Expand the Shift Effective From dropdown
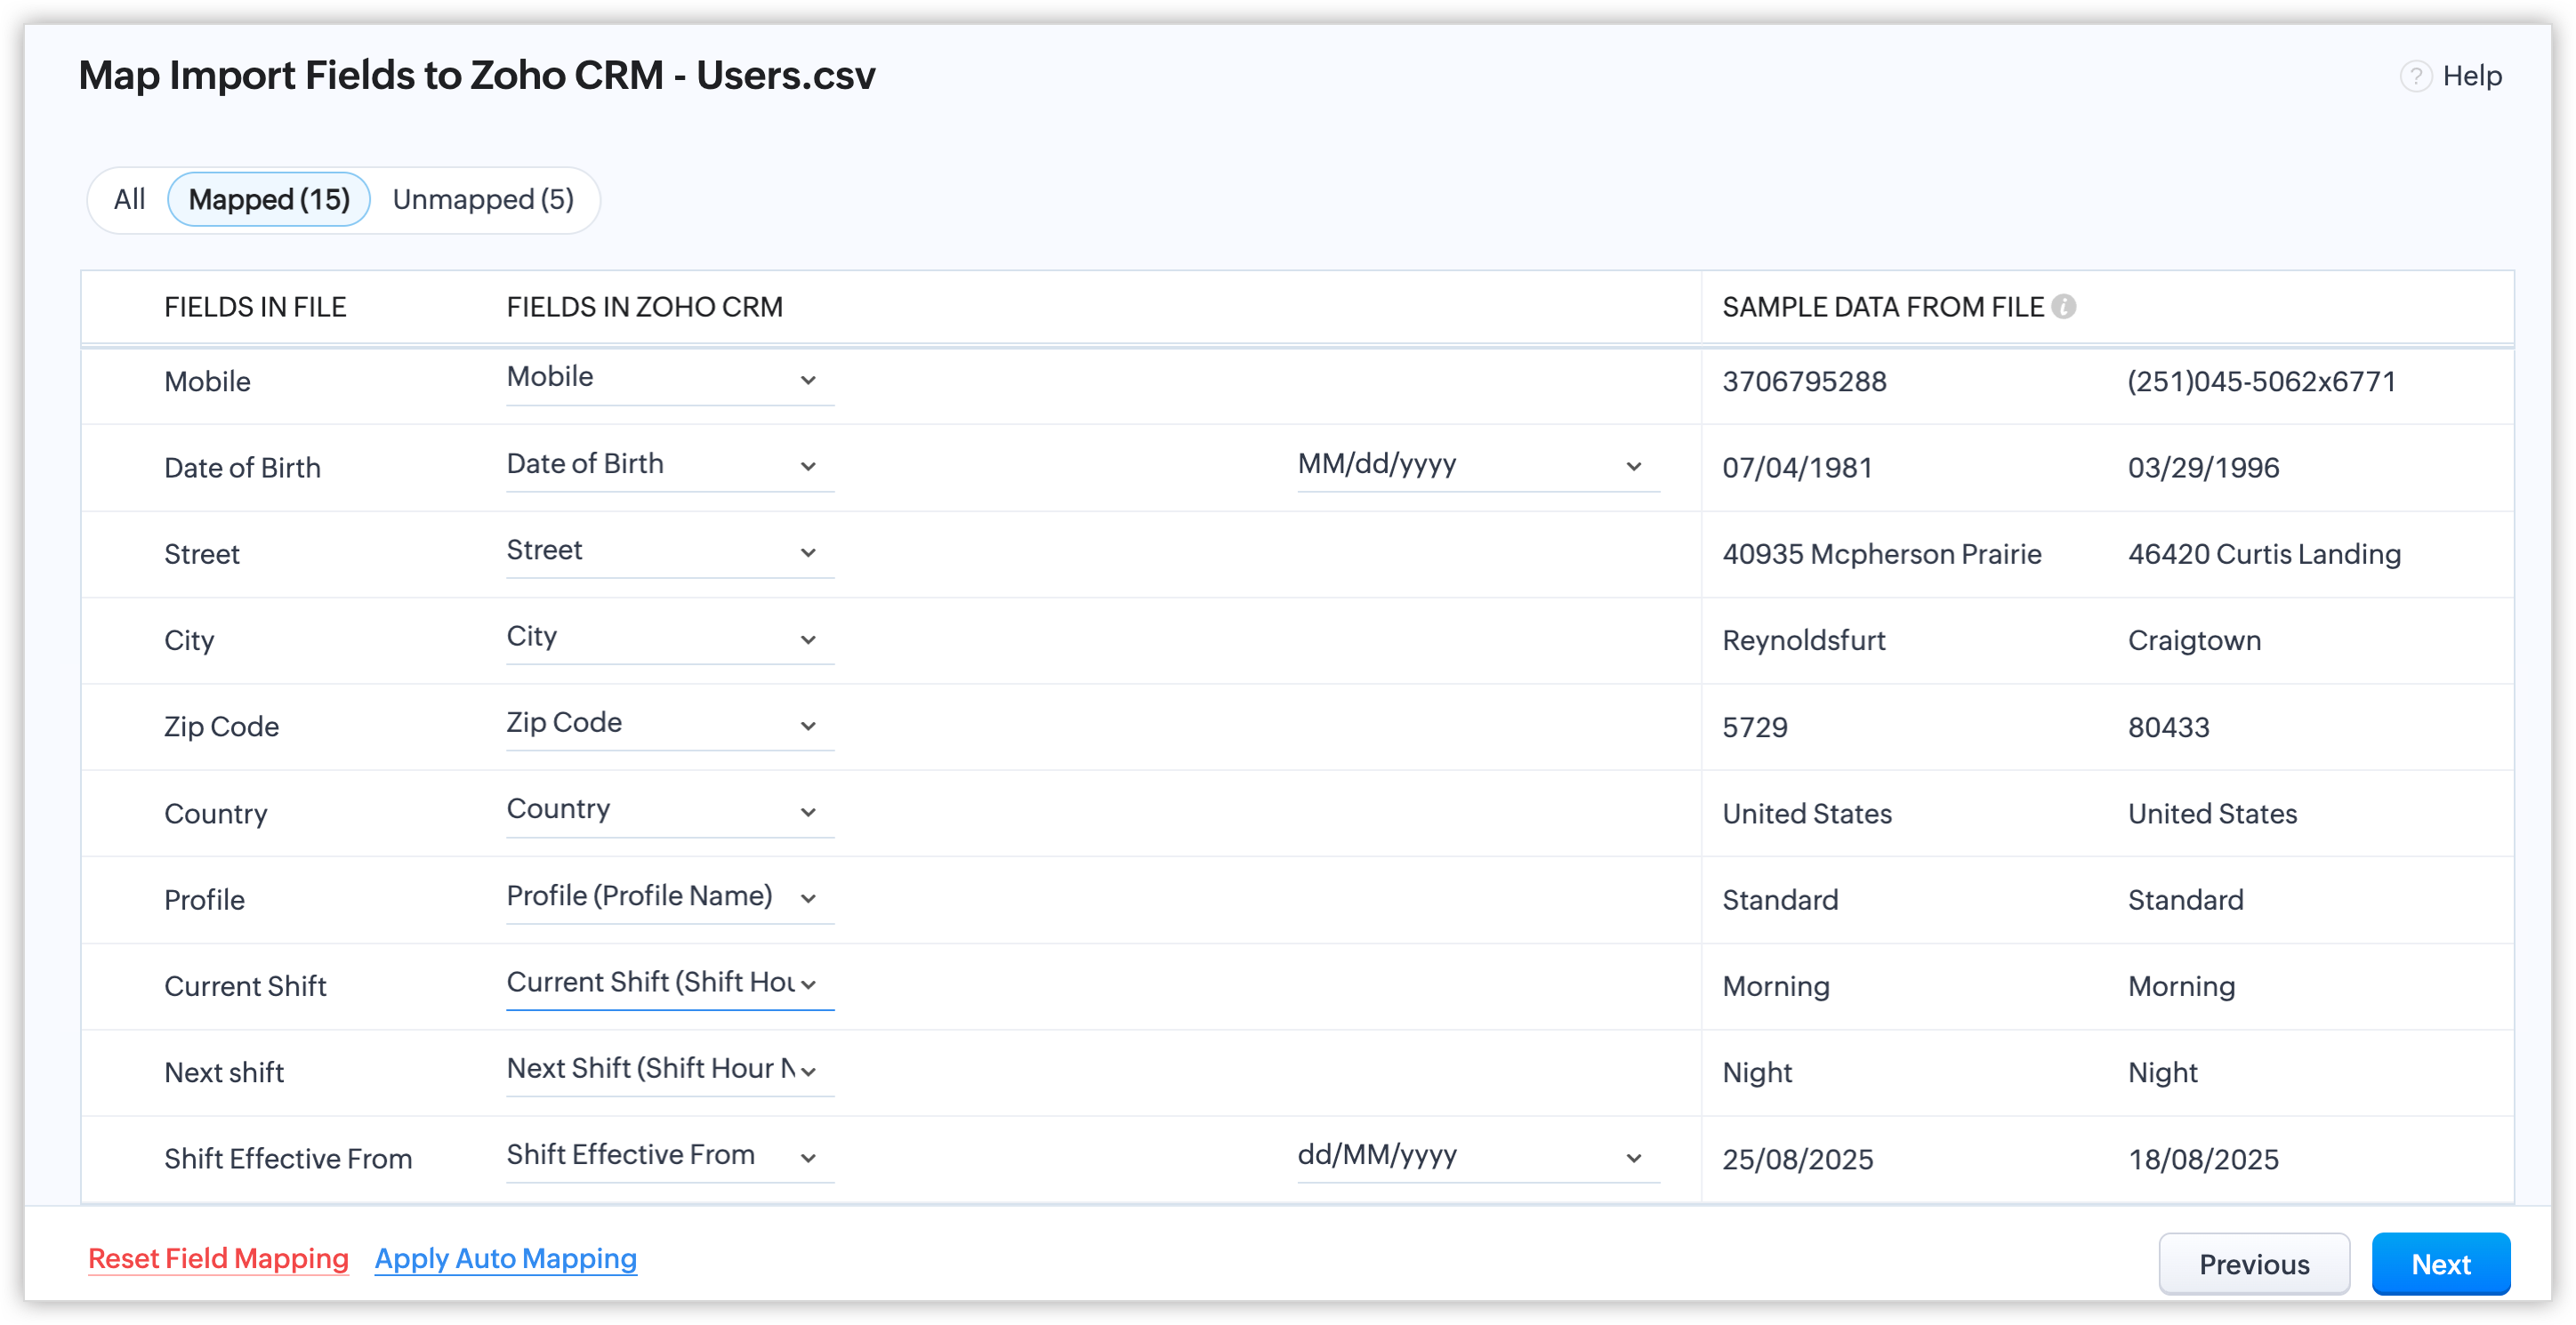2576x1325 pixels. pos(669,1156)
